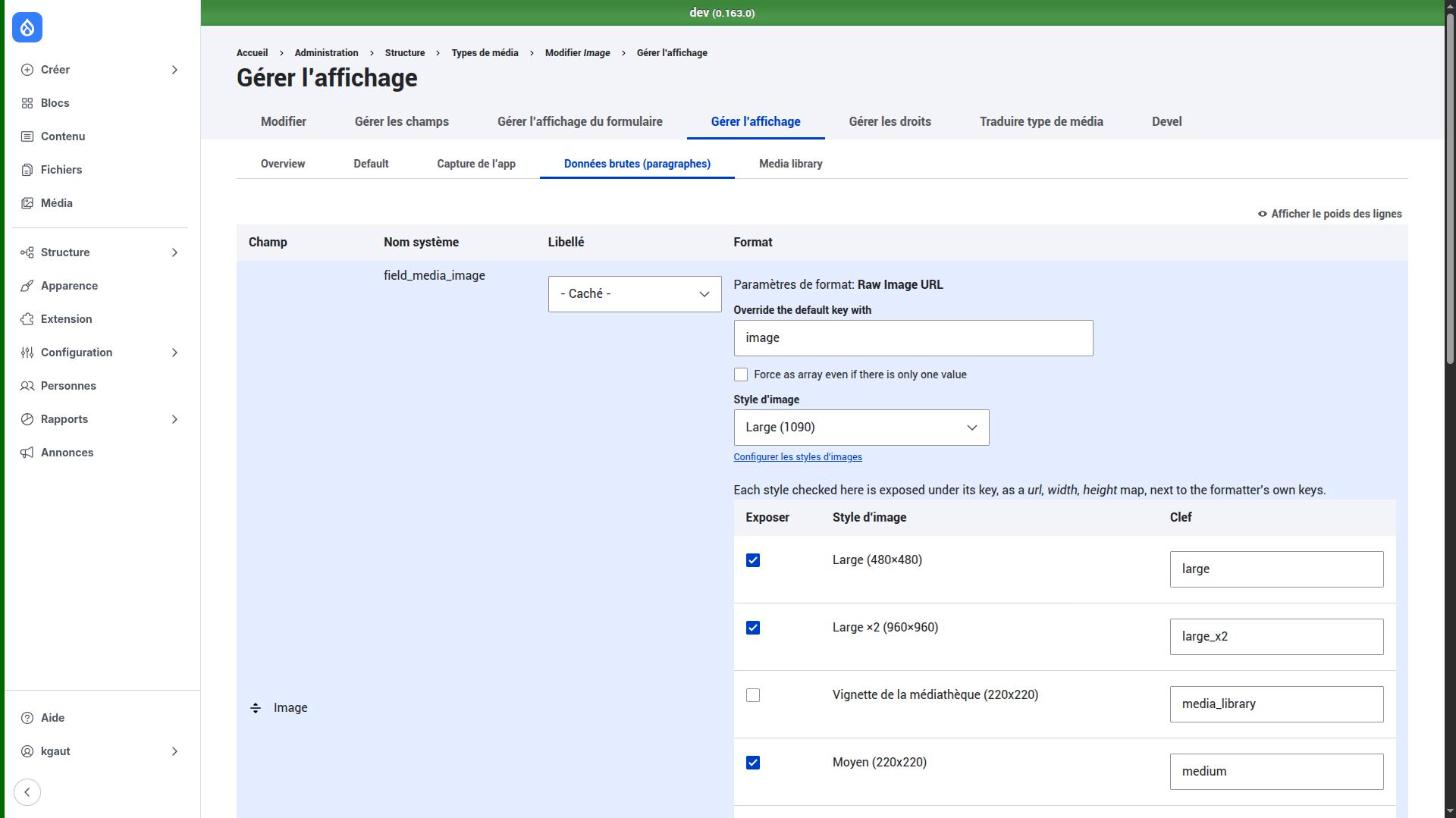Check the Vignette de la médiathèque checkbox

[x=753, y=695]
